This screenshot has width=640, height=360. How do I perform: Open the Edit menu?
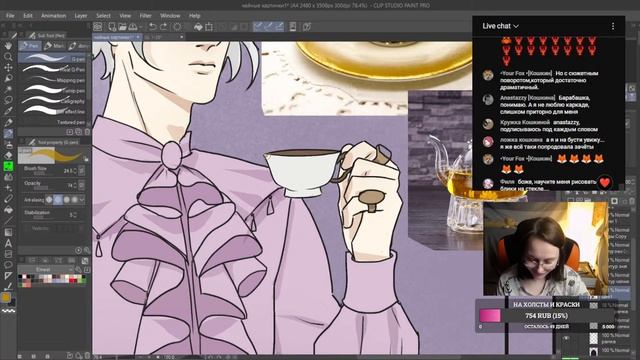pyautogui.click(x=28, y=16)
